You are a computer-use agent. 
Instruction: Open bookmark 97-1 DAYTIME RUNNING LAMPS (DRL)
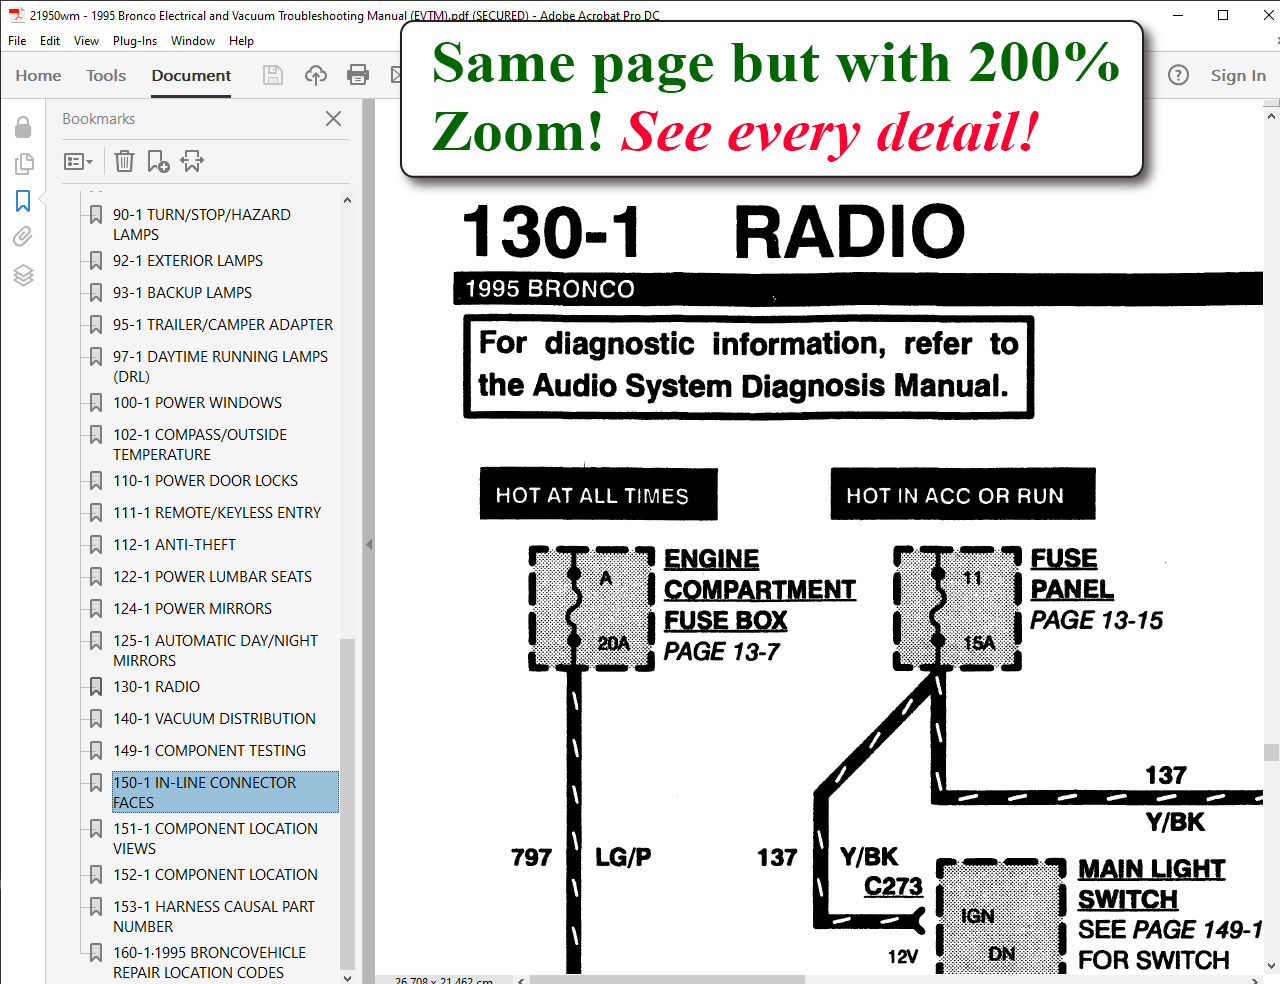click(220, 366)
